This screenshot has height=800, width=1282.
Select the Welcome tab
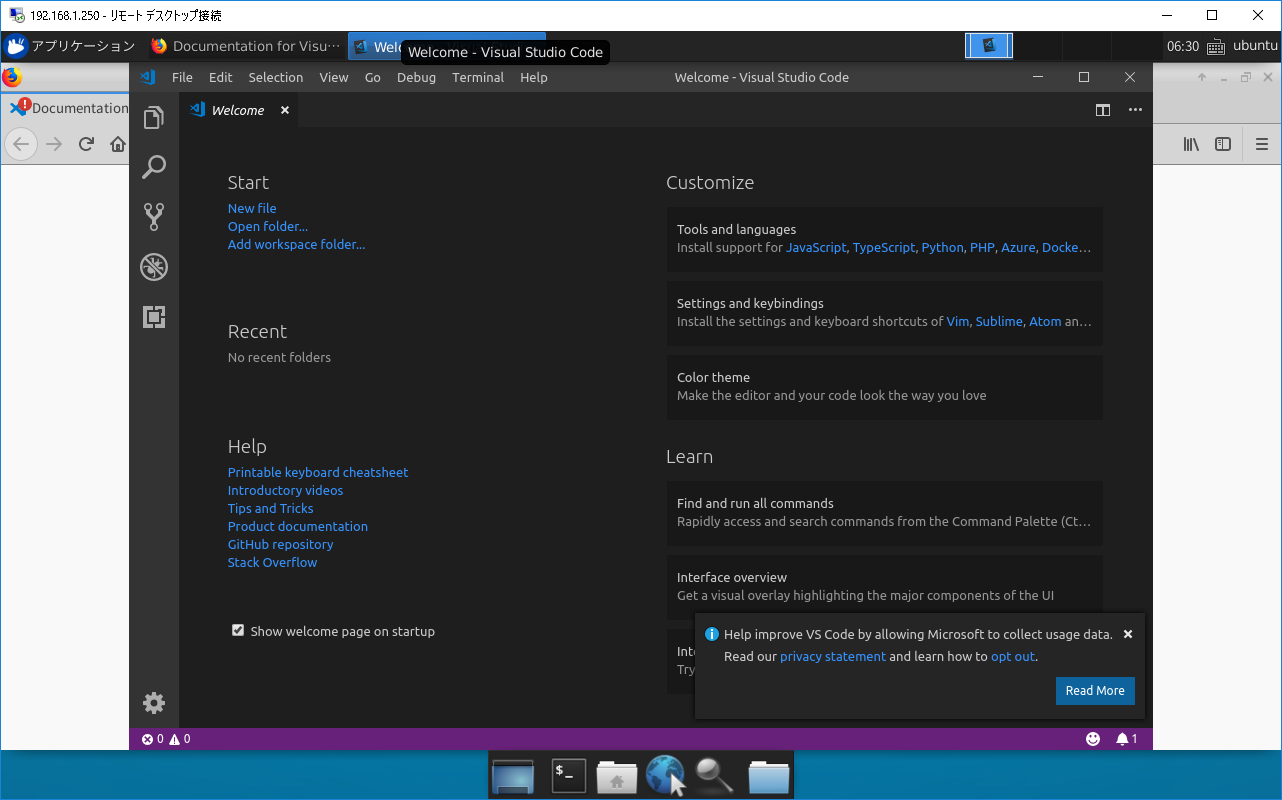click(238, 110)
